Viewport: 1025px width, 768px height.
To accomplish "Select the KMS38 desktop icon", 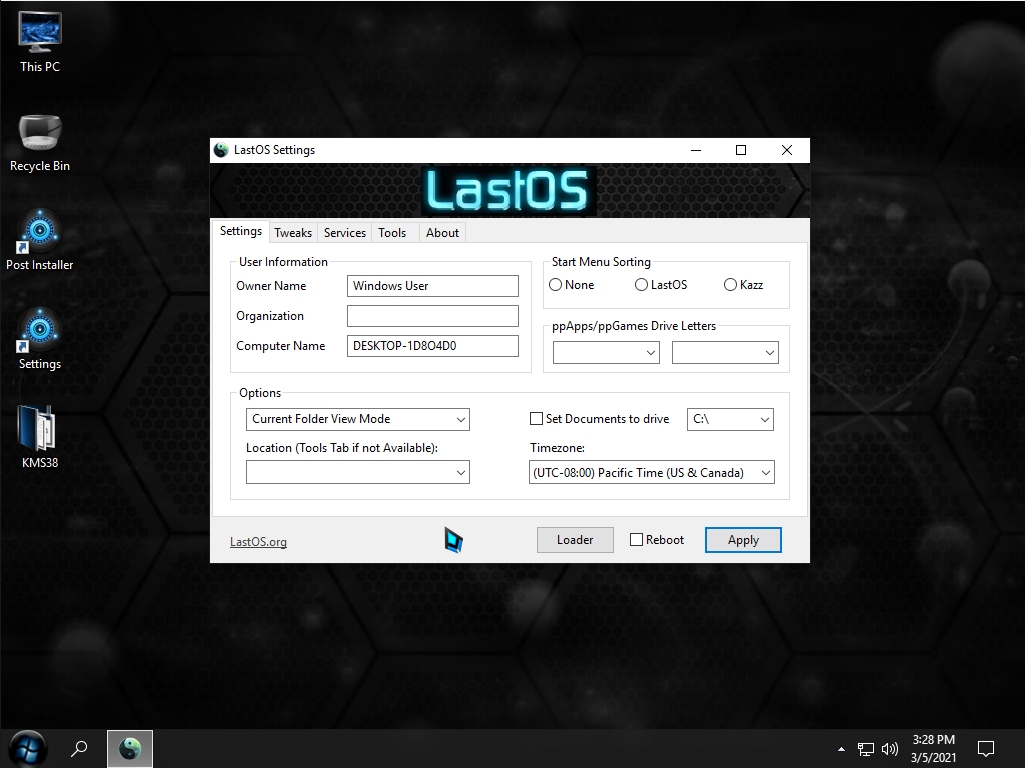I will point(40,437).
